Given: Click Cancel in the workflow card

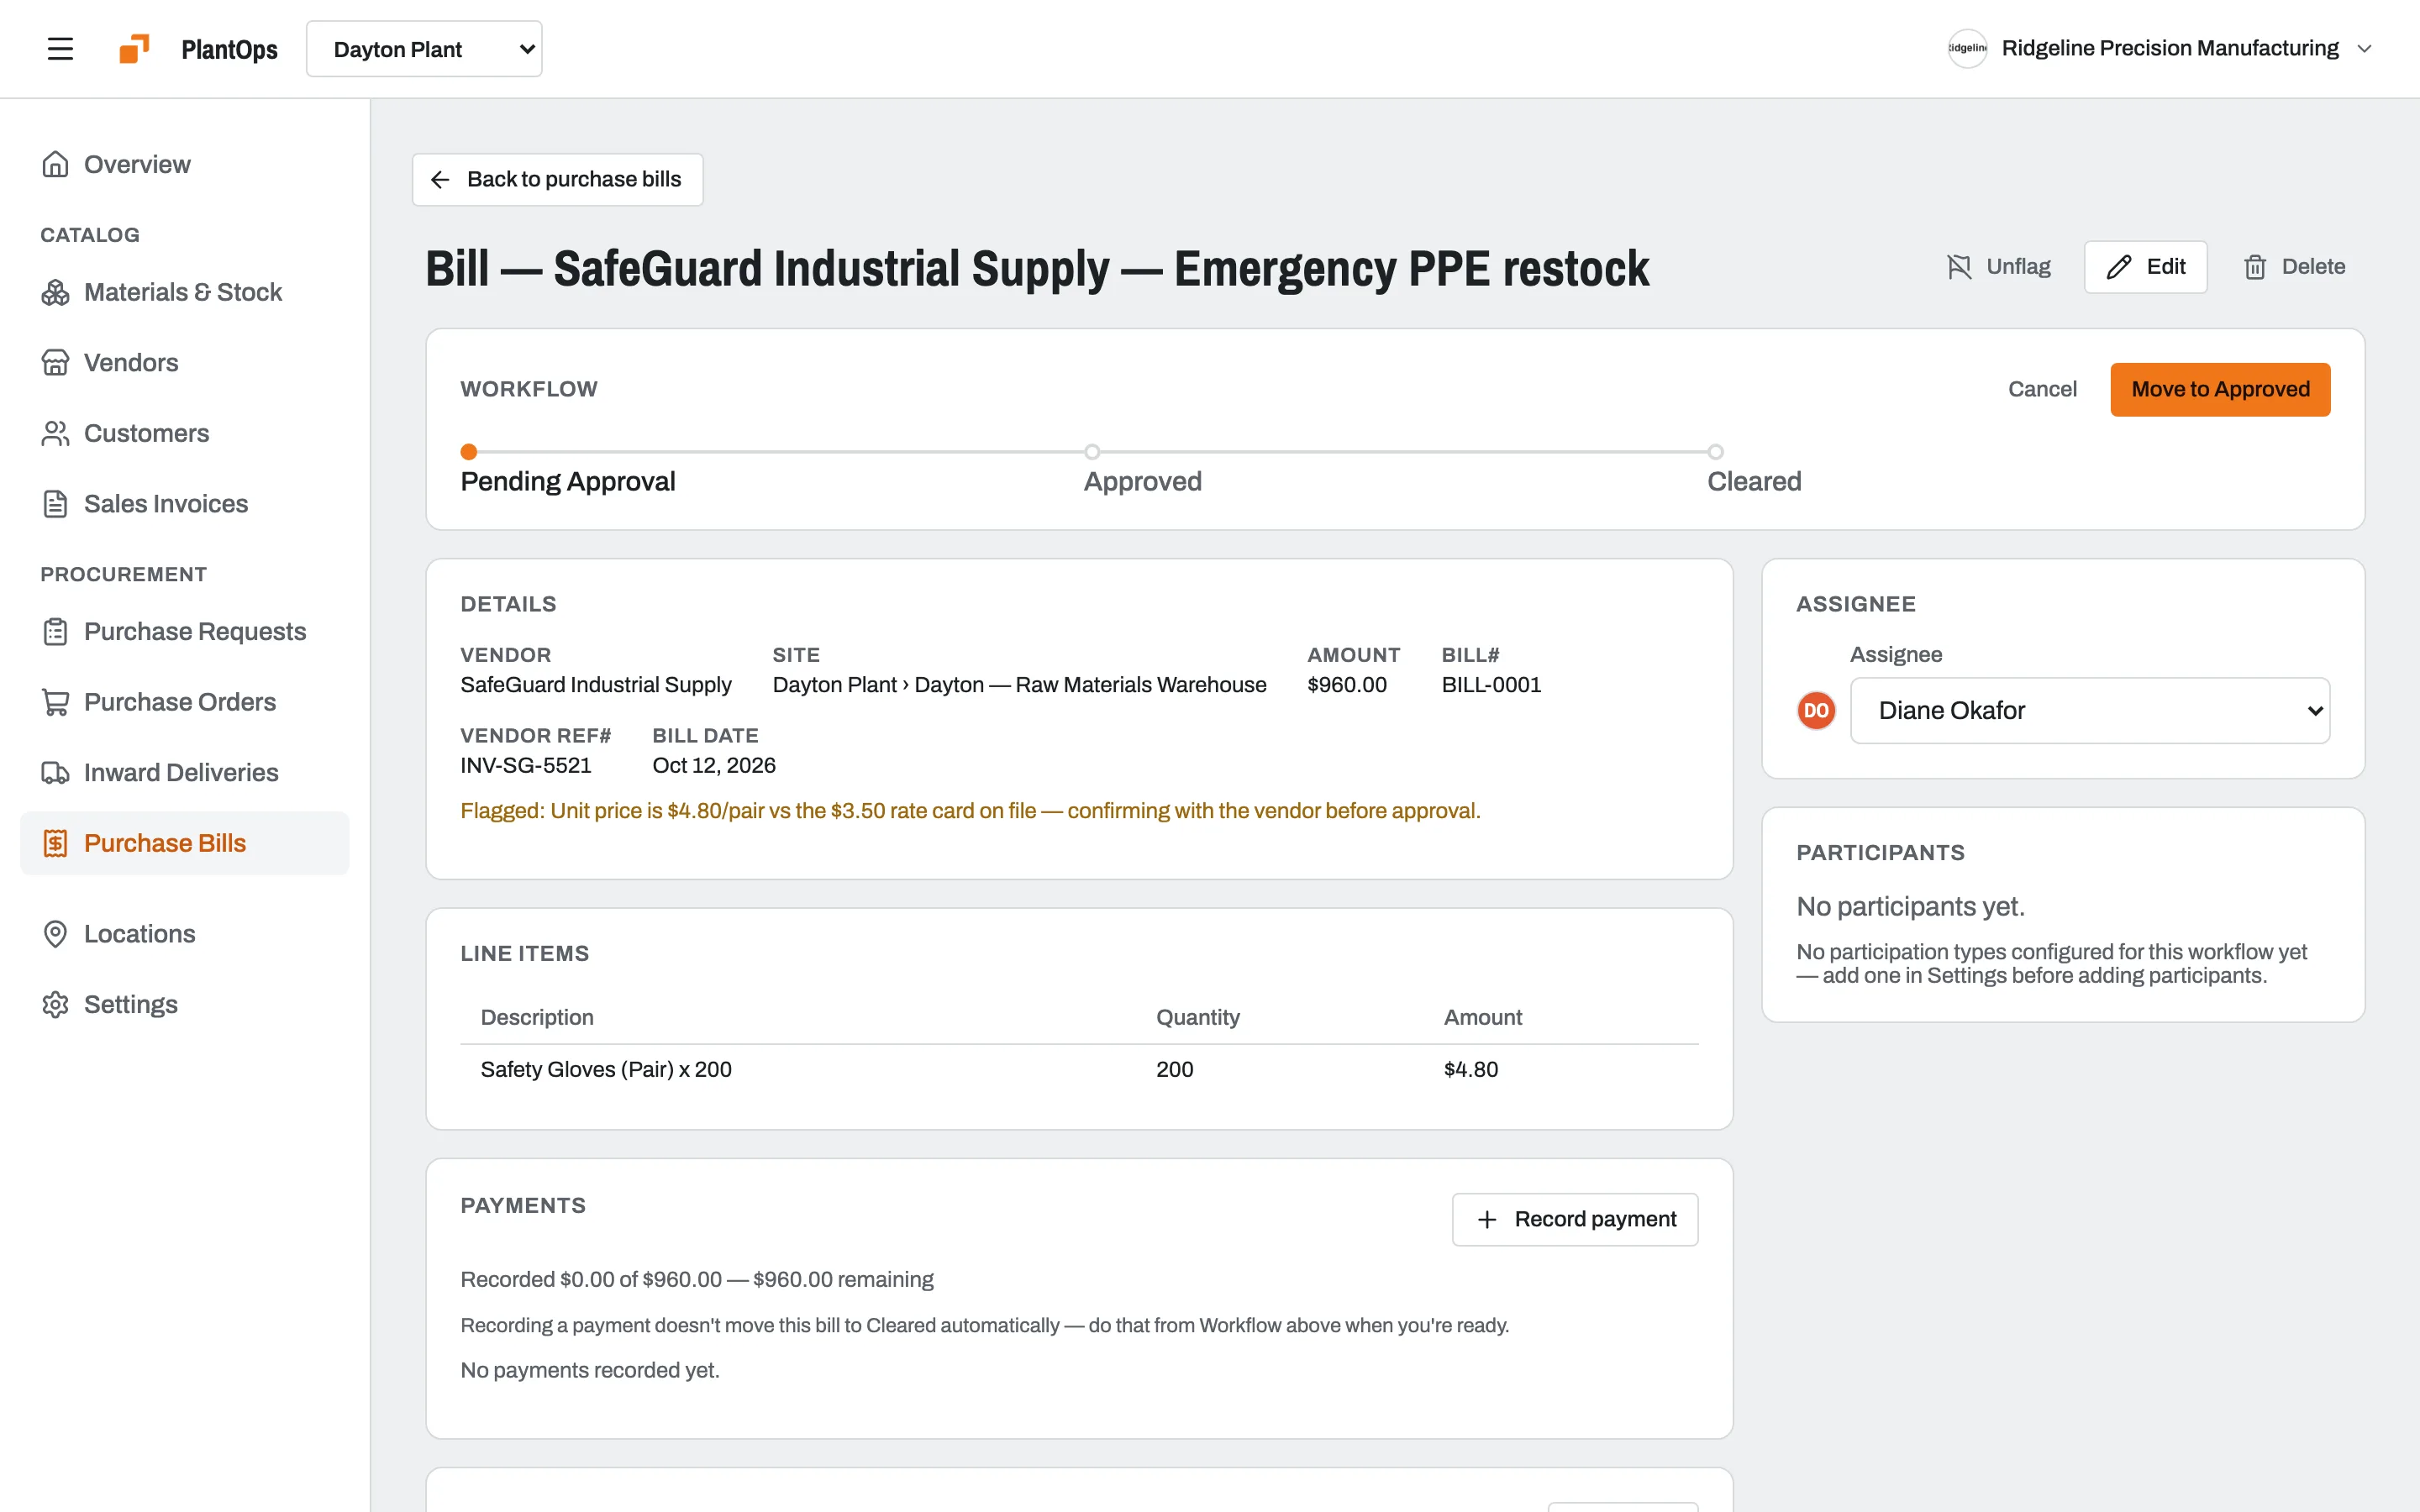Looking at the screenshot, I should click(2042, 389).
